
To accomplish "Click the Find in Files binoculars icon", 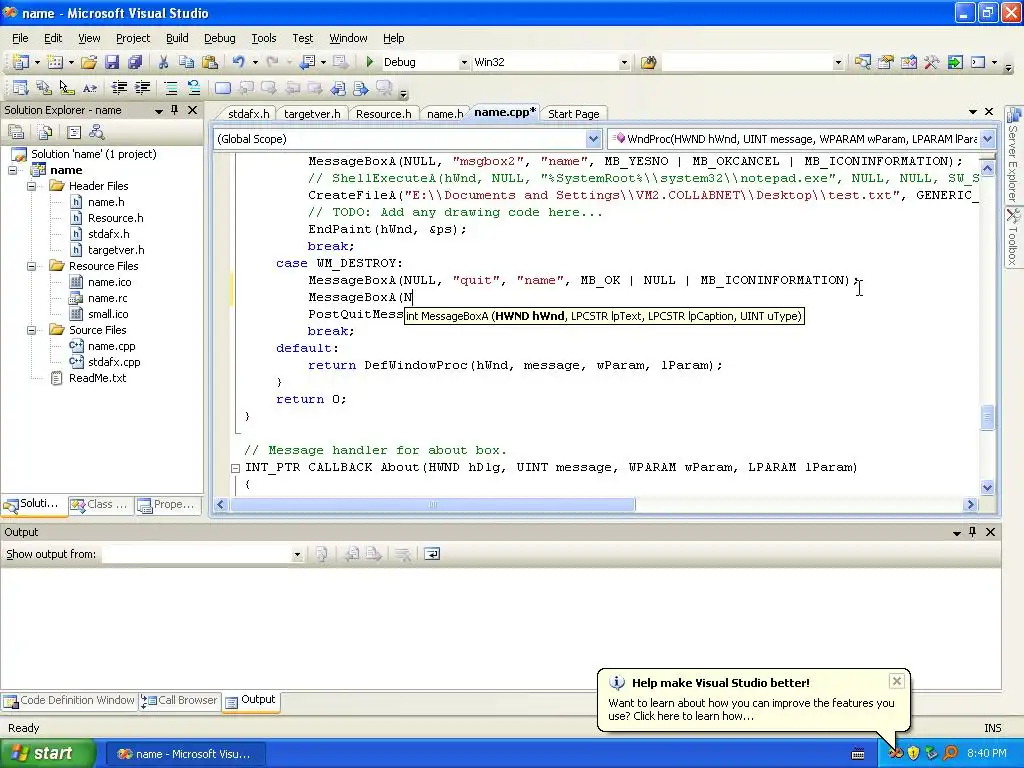I will (x=648, y=62).
